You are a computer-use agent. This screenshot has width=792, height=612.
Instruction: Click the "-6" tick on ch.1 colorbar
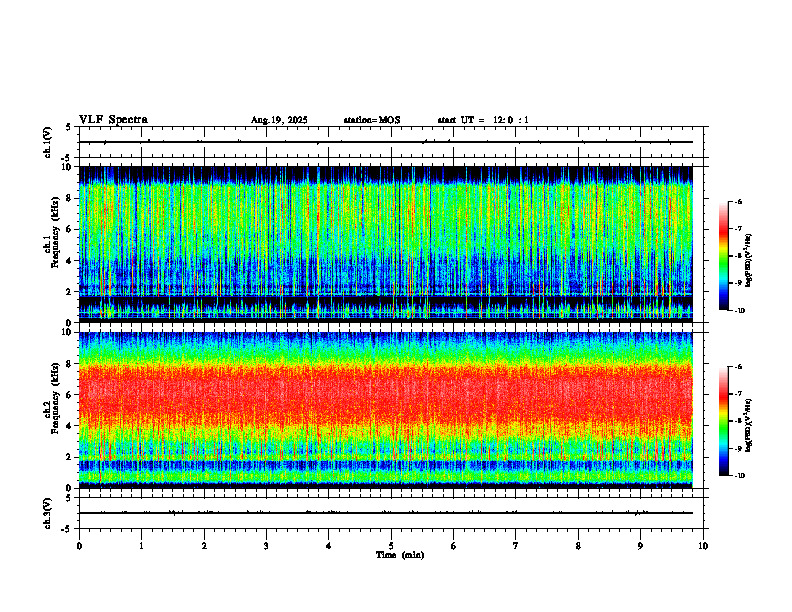[738, 202]
